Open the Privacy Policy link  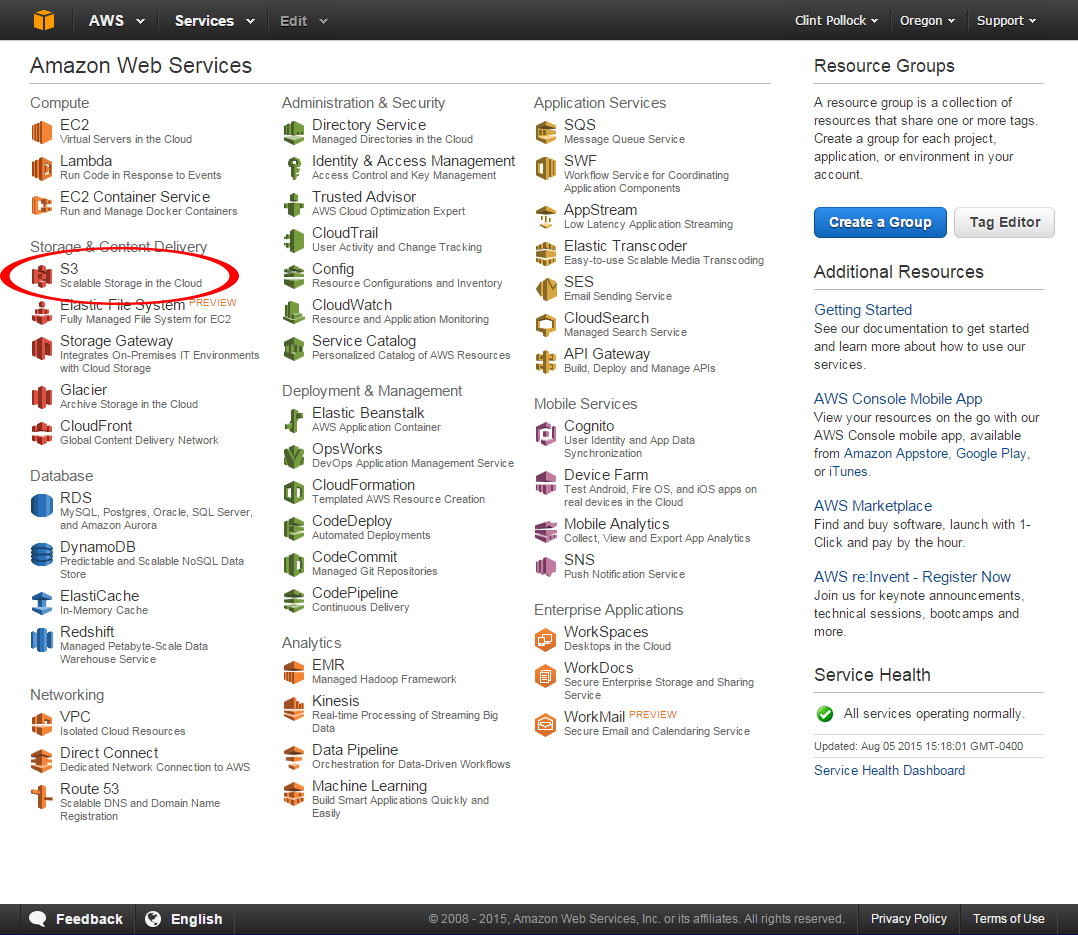click(x=908, y=919)
